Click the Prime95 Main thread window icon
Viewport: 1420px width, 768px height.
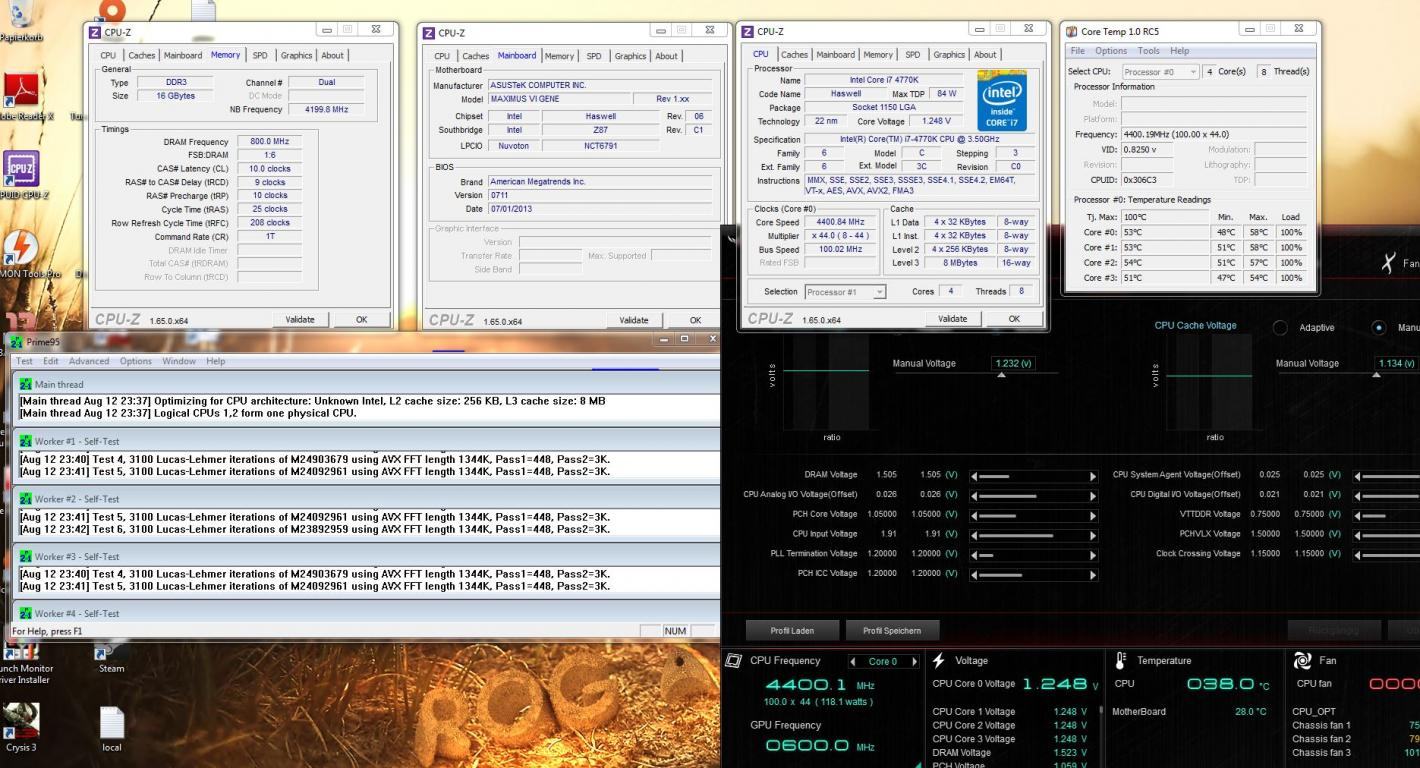coord(25,384)
